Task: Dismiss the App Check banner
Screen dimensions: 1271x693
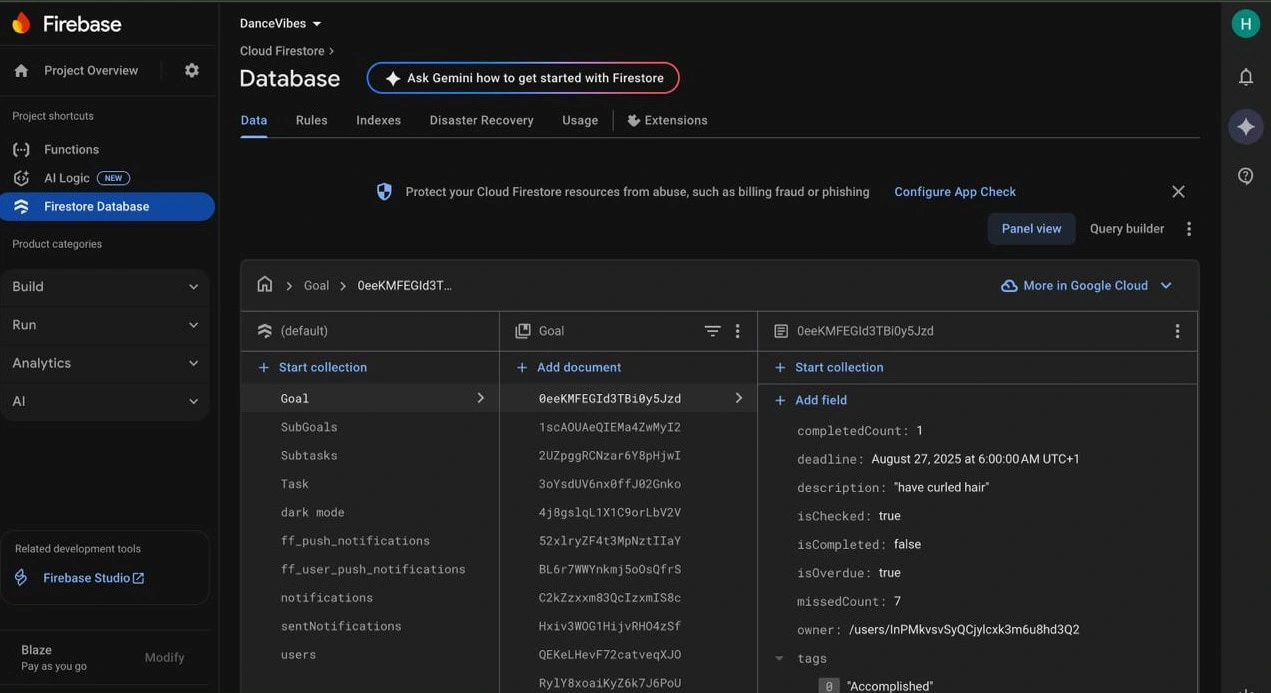Action: click(x=1178, y=191)
